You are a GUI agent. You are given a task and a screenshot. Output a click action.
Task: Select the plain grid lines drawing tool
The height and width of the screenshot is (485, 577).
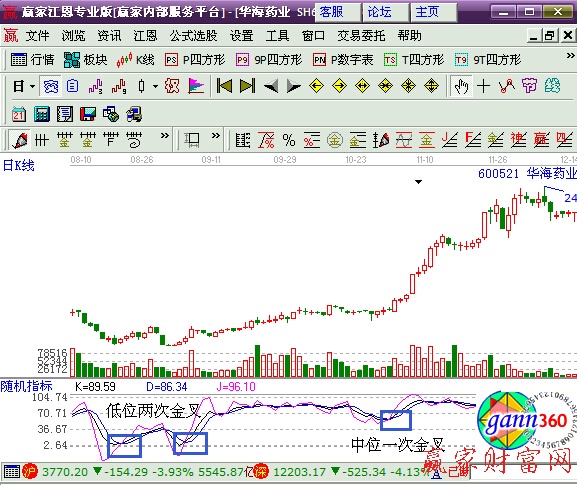[41, 140]
